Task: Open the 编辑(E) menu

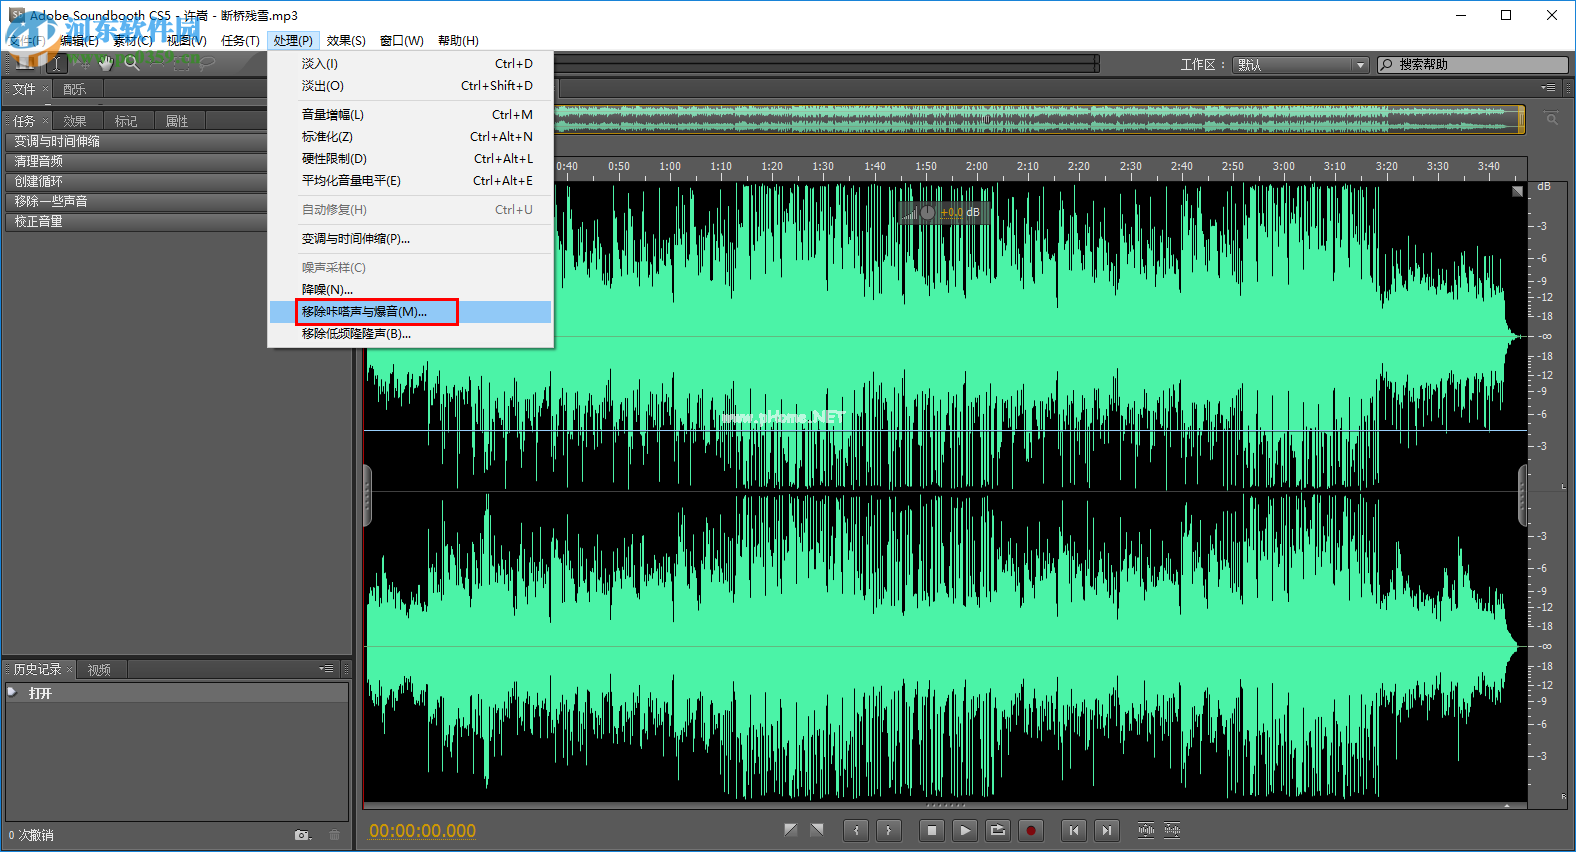Action: coord(80,41)
